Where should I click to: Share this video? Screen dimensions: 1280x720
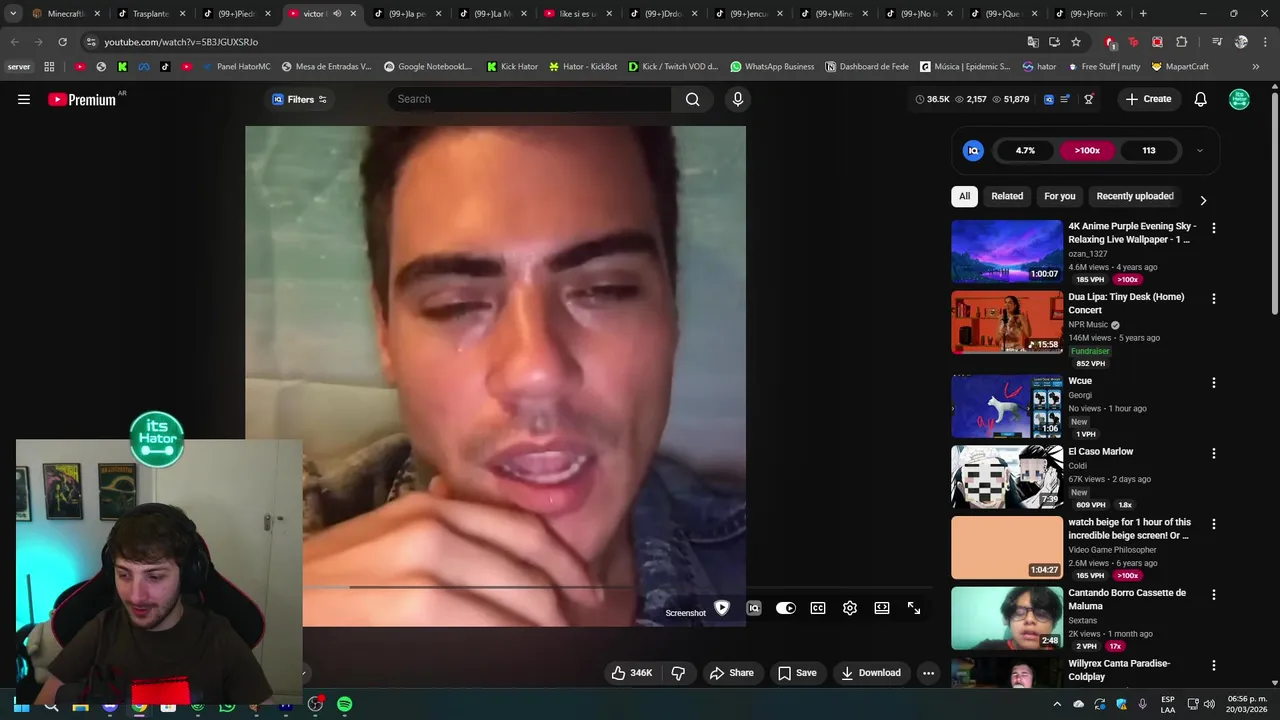(x=732, y=673)
